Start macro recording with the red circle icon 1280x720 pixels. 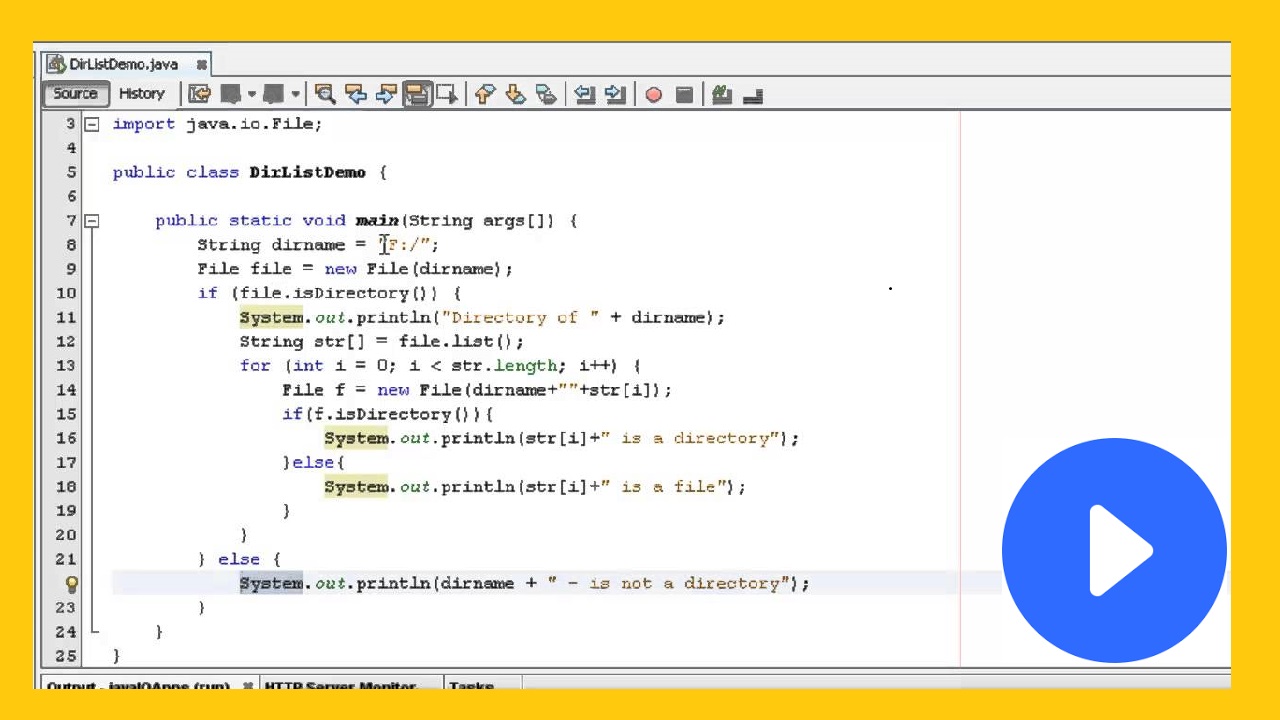[x=652, y=93]
